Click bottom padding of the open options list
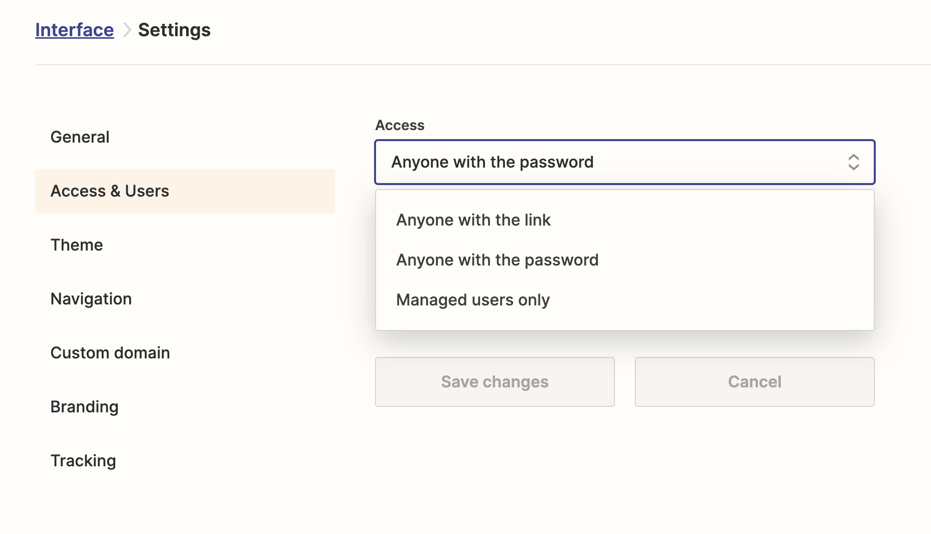 point(624,324)
